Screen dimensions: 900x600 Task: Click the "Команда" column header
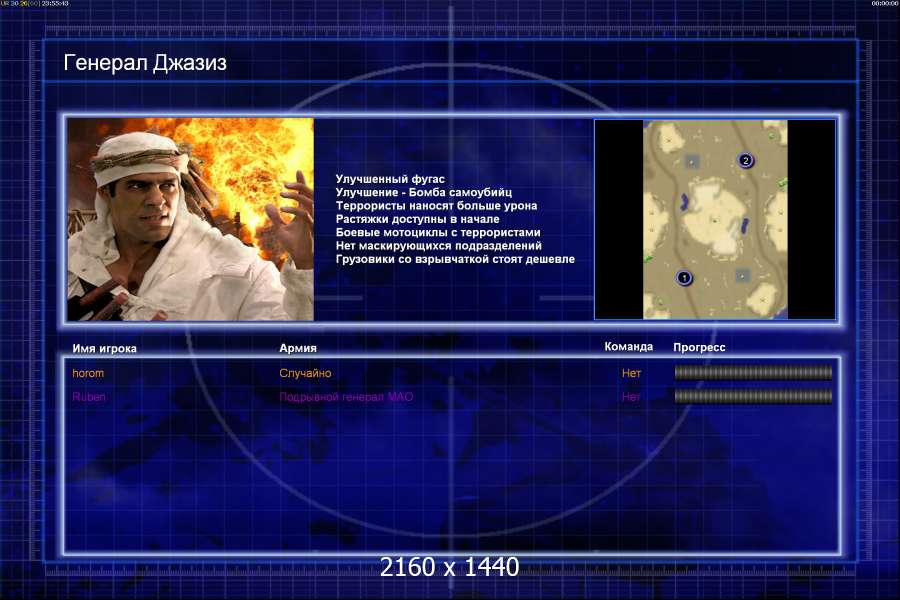629,346
